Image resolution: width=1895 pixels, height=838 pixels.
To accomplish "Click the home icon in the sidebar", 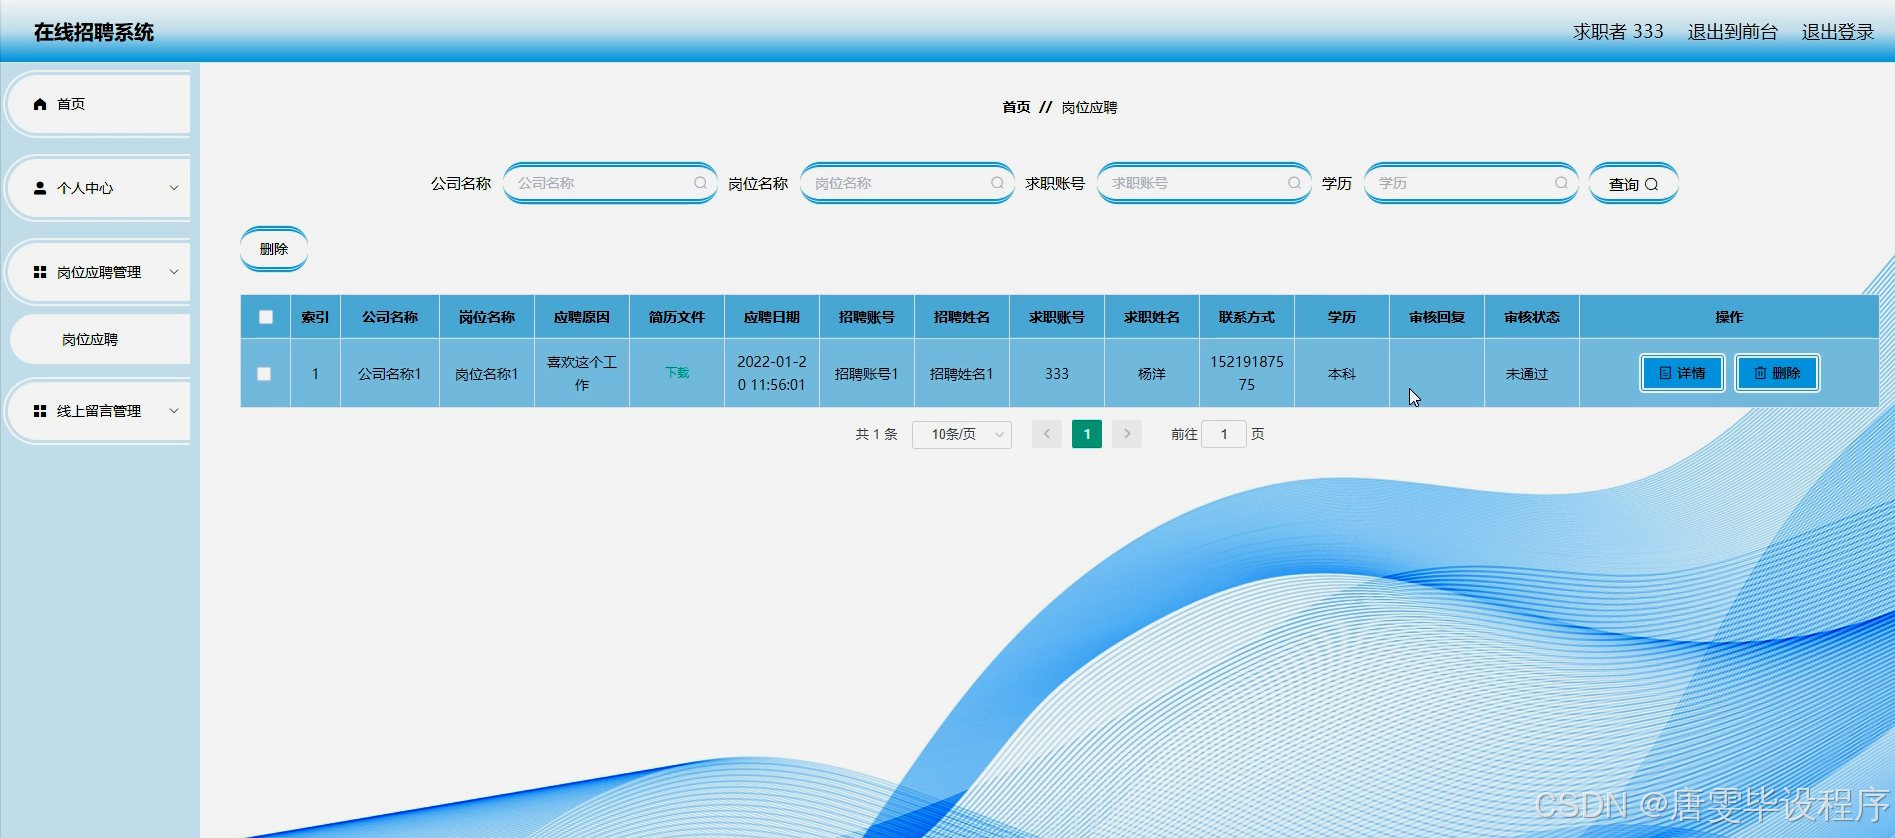I will (x=40, y=104).
